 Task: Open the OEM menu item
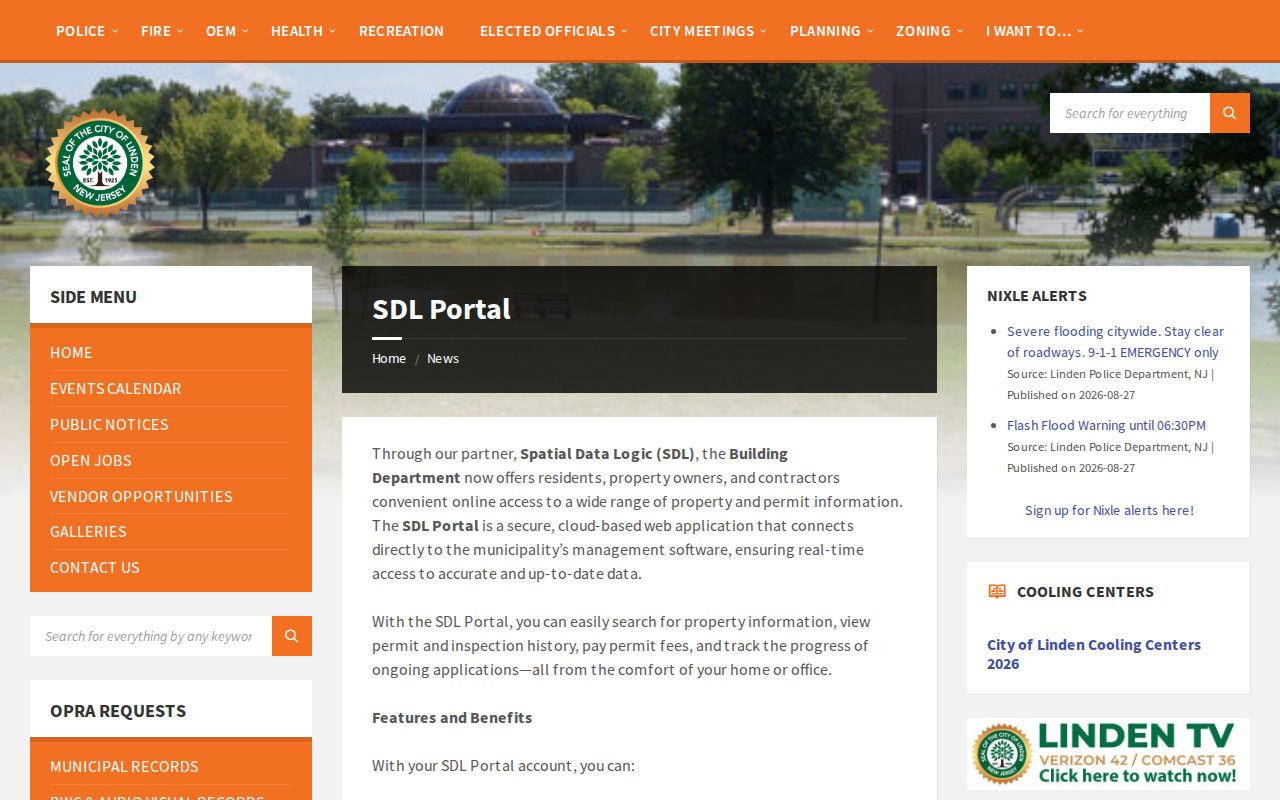221,31
